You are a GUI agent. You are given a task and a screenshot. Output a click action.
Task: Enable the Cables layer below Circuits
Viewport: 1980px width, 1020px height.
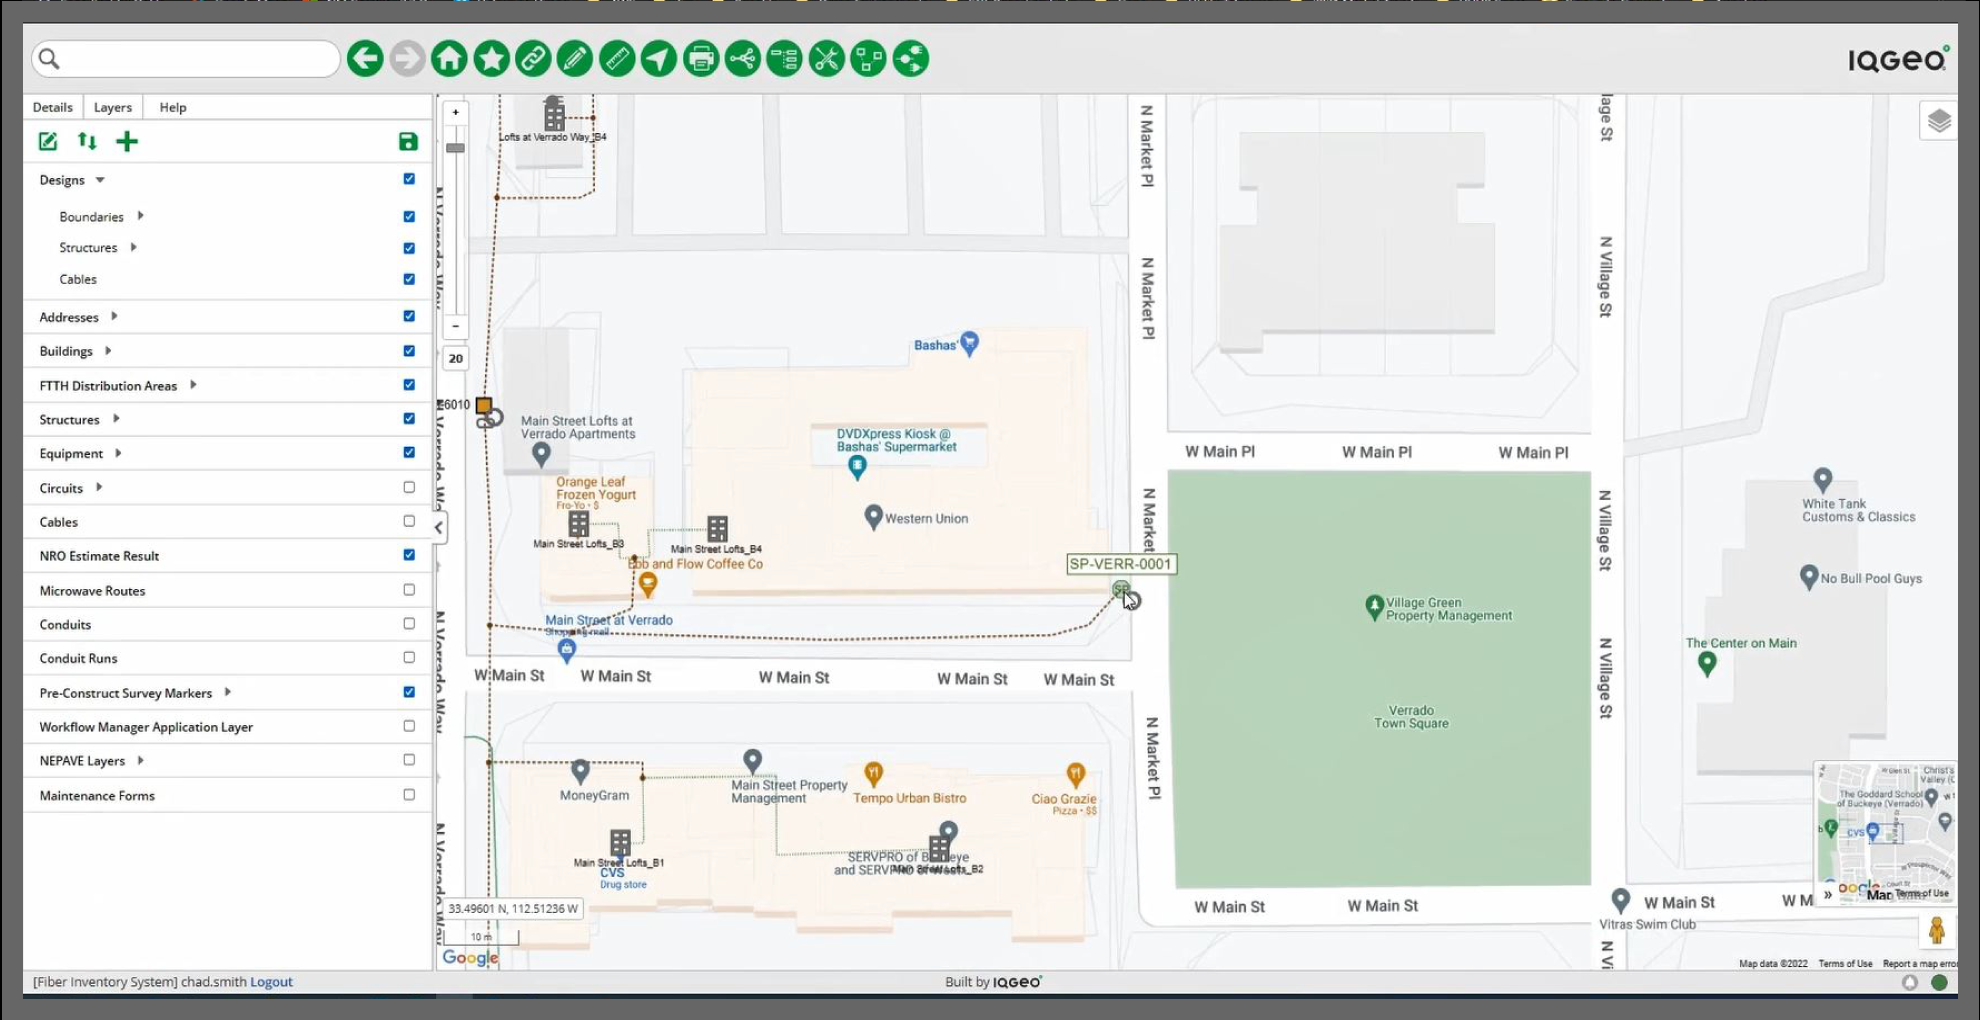click(409, 521)
